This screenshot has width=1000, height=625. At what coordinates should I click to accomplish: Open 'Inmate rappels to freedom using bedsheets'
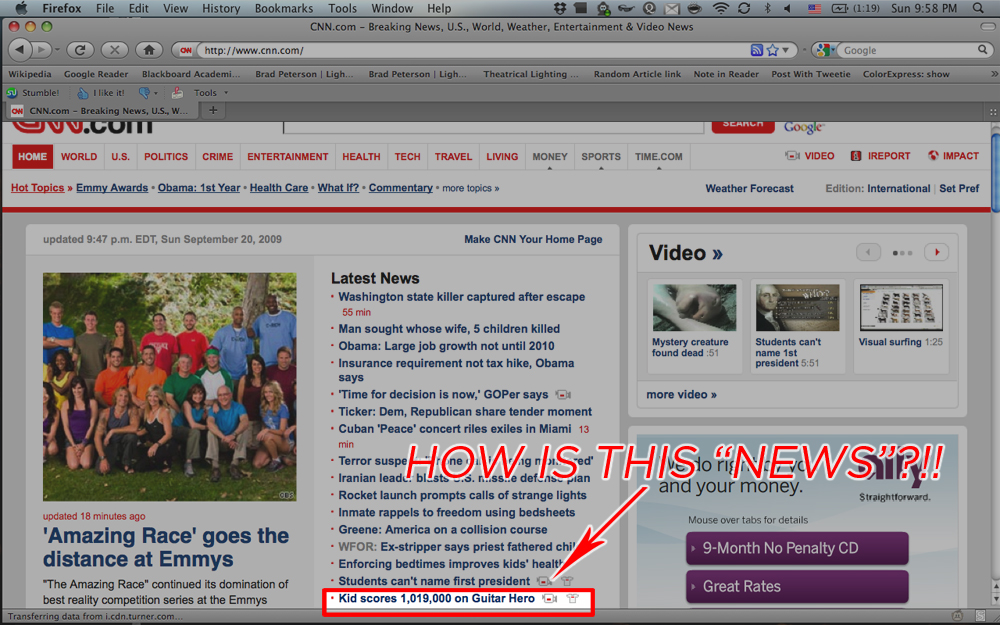[456, 512]
